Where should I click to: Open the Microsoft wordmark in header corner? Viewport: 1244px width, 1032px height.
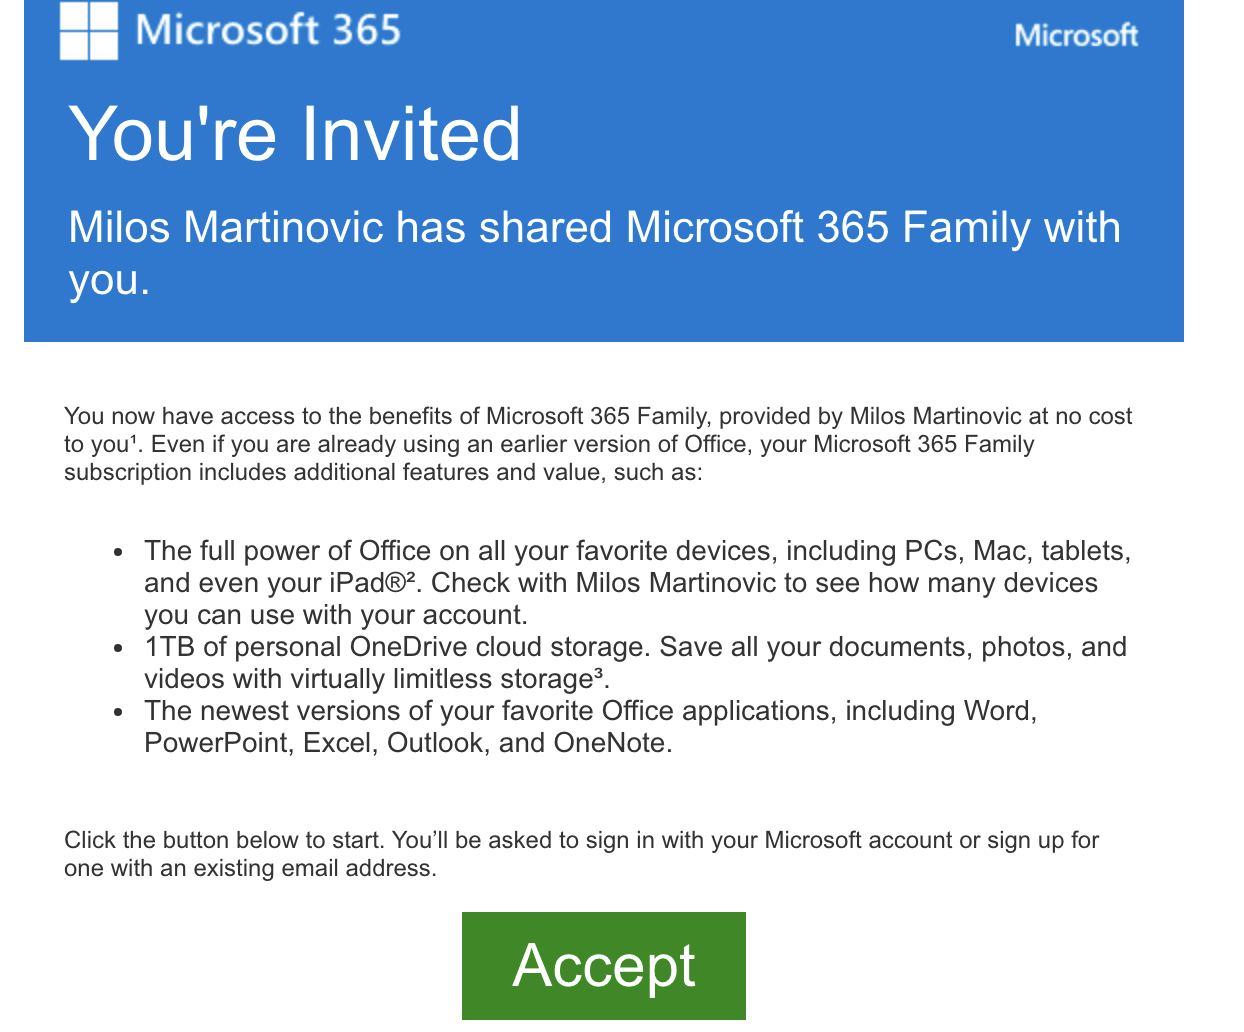tap(1076, 36)
